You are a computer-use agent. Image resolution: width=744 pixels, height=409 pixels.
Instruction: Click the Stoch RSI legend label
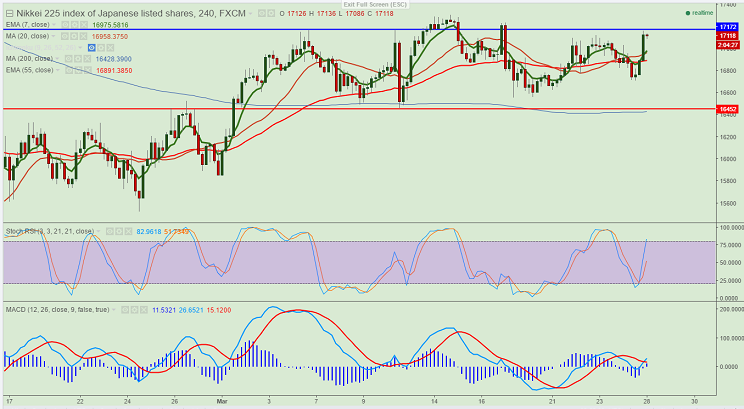click(x=49, y=232)
